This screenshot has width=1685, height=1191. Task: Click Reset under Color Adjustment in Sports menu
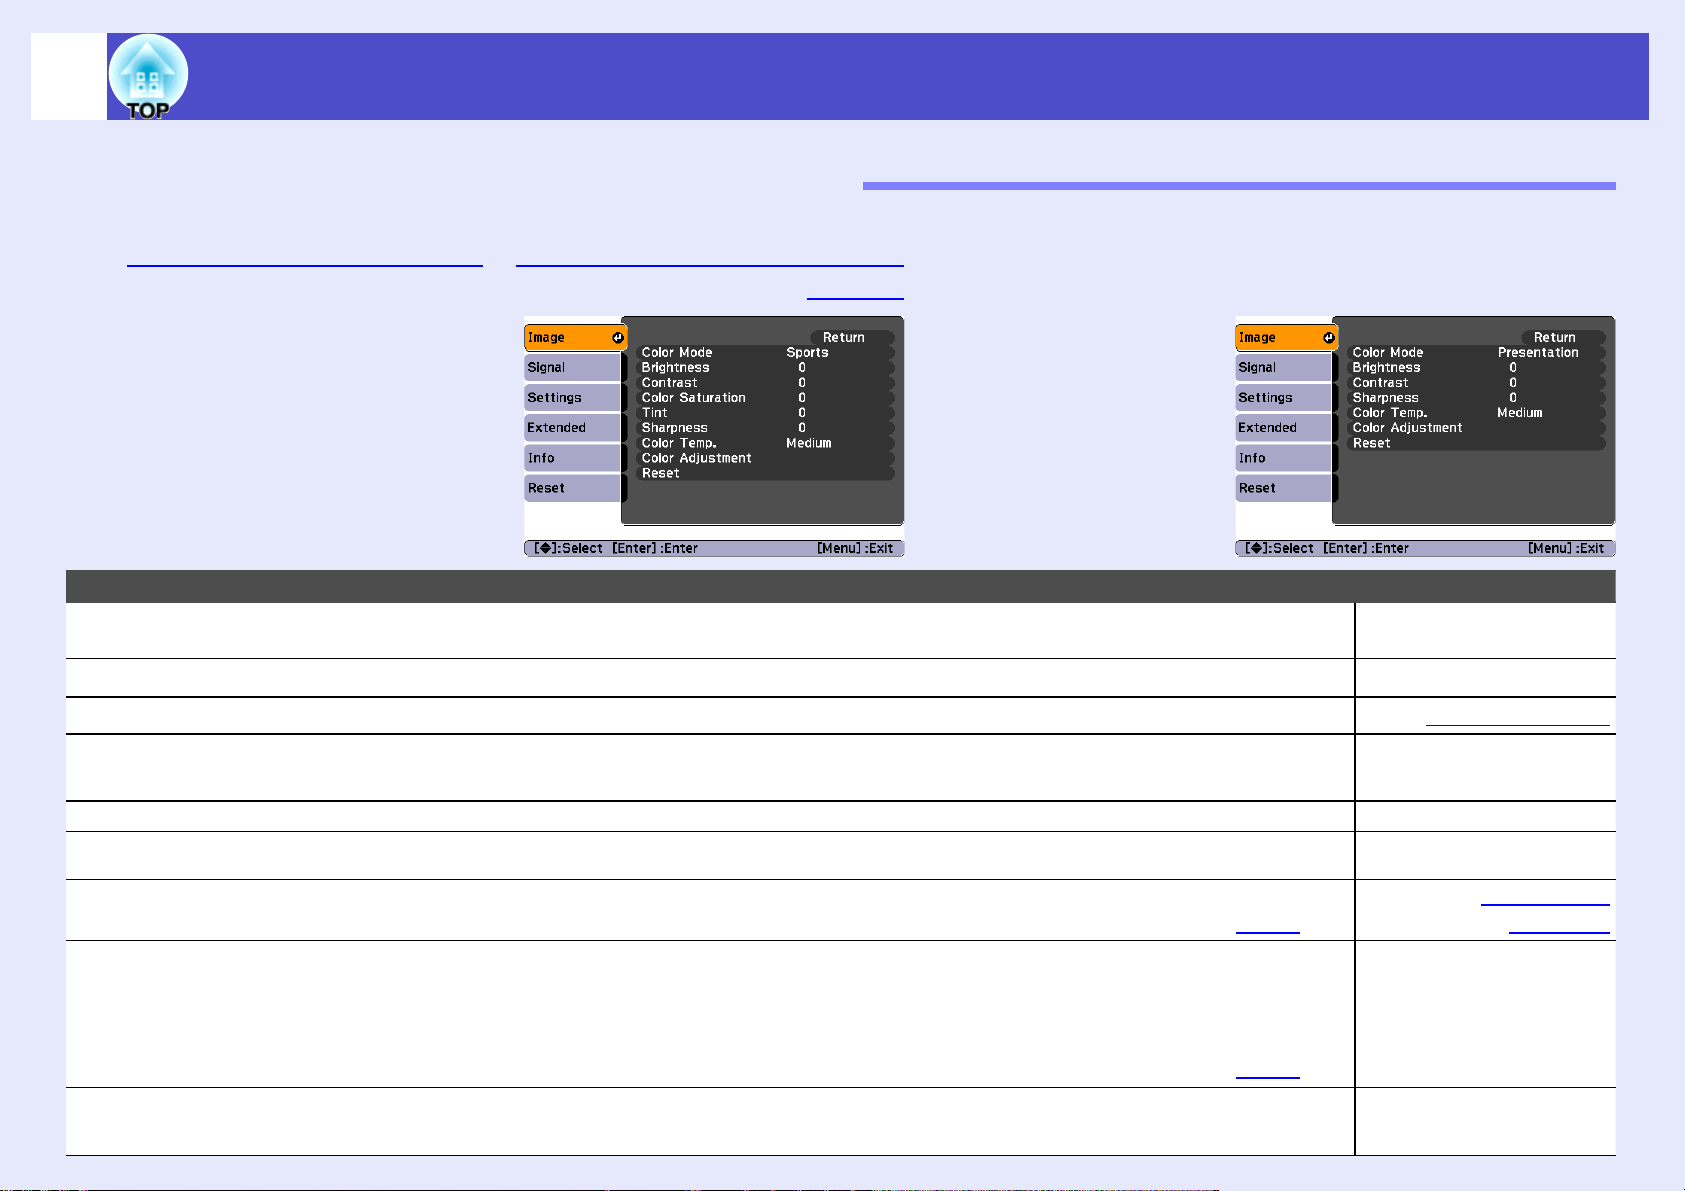(765, 473)
